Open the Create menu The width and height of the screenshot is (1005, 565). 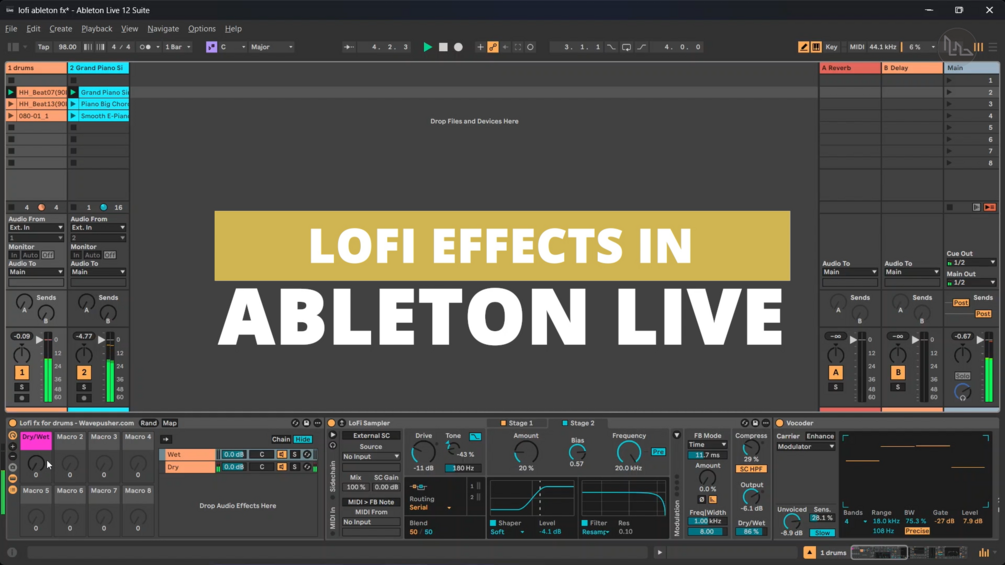point(60,29)
